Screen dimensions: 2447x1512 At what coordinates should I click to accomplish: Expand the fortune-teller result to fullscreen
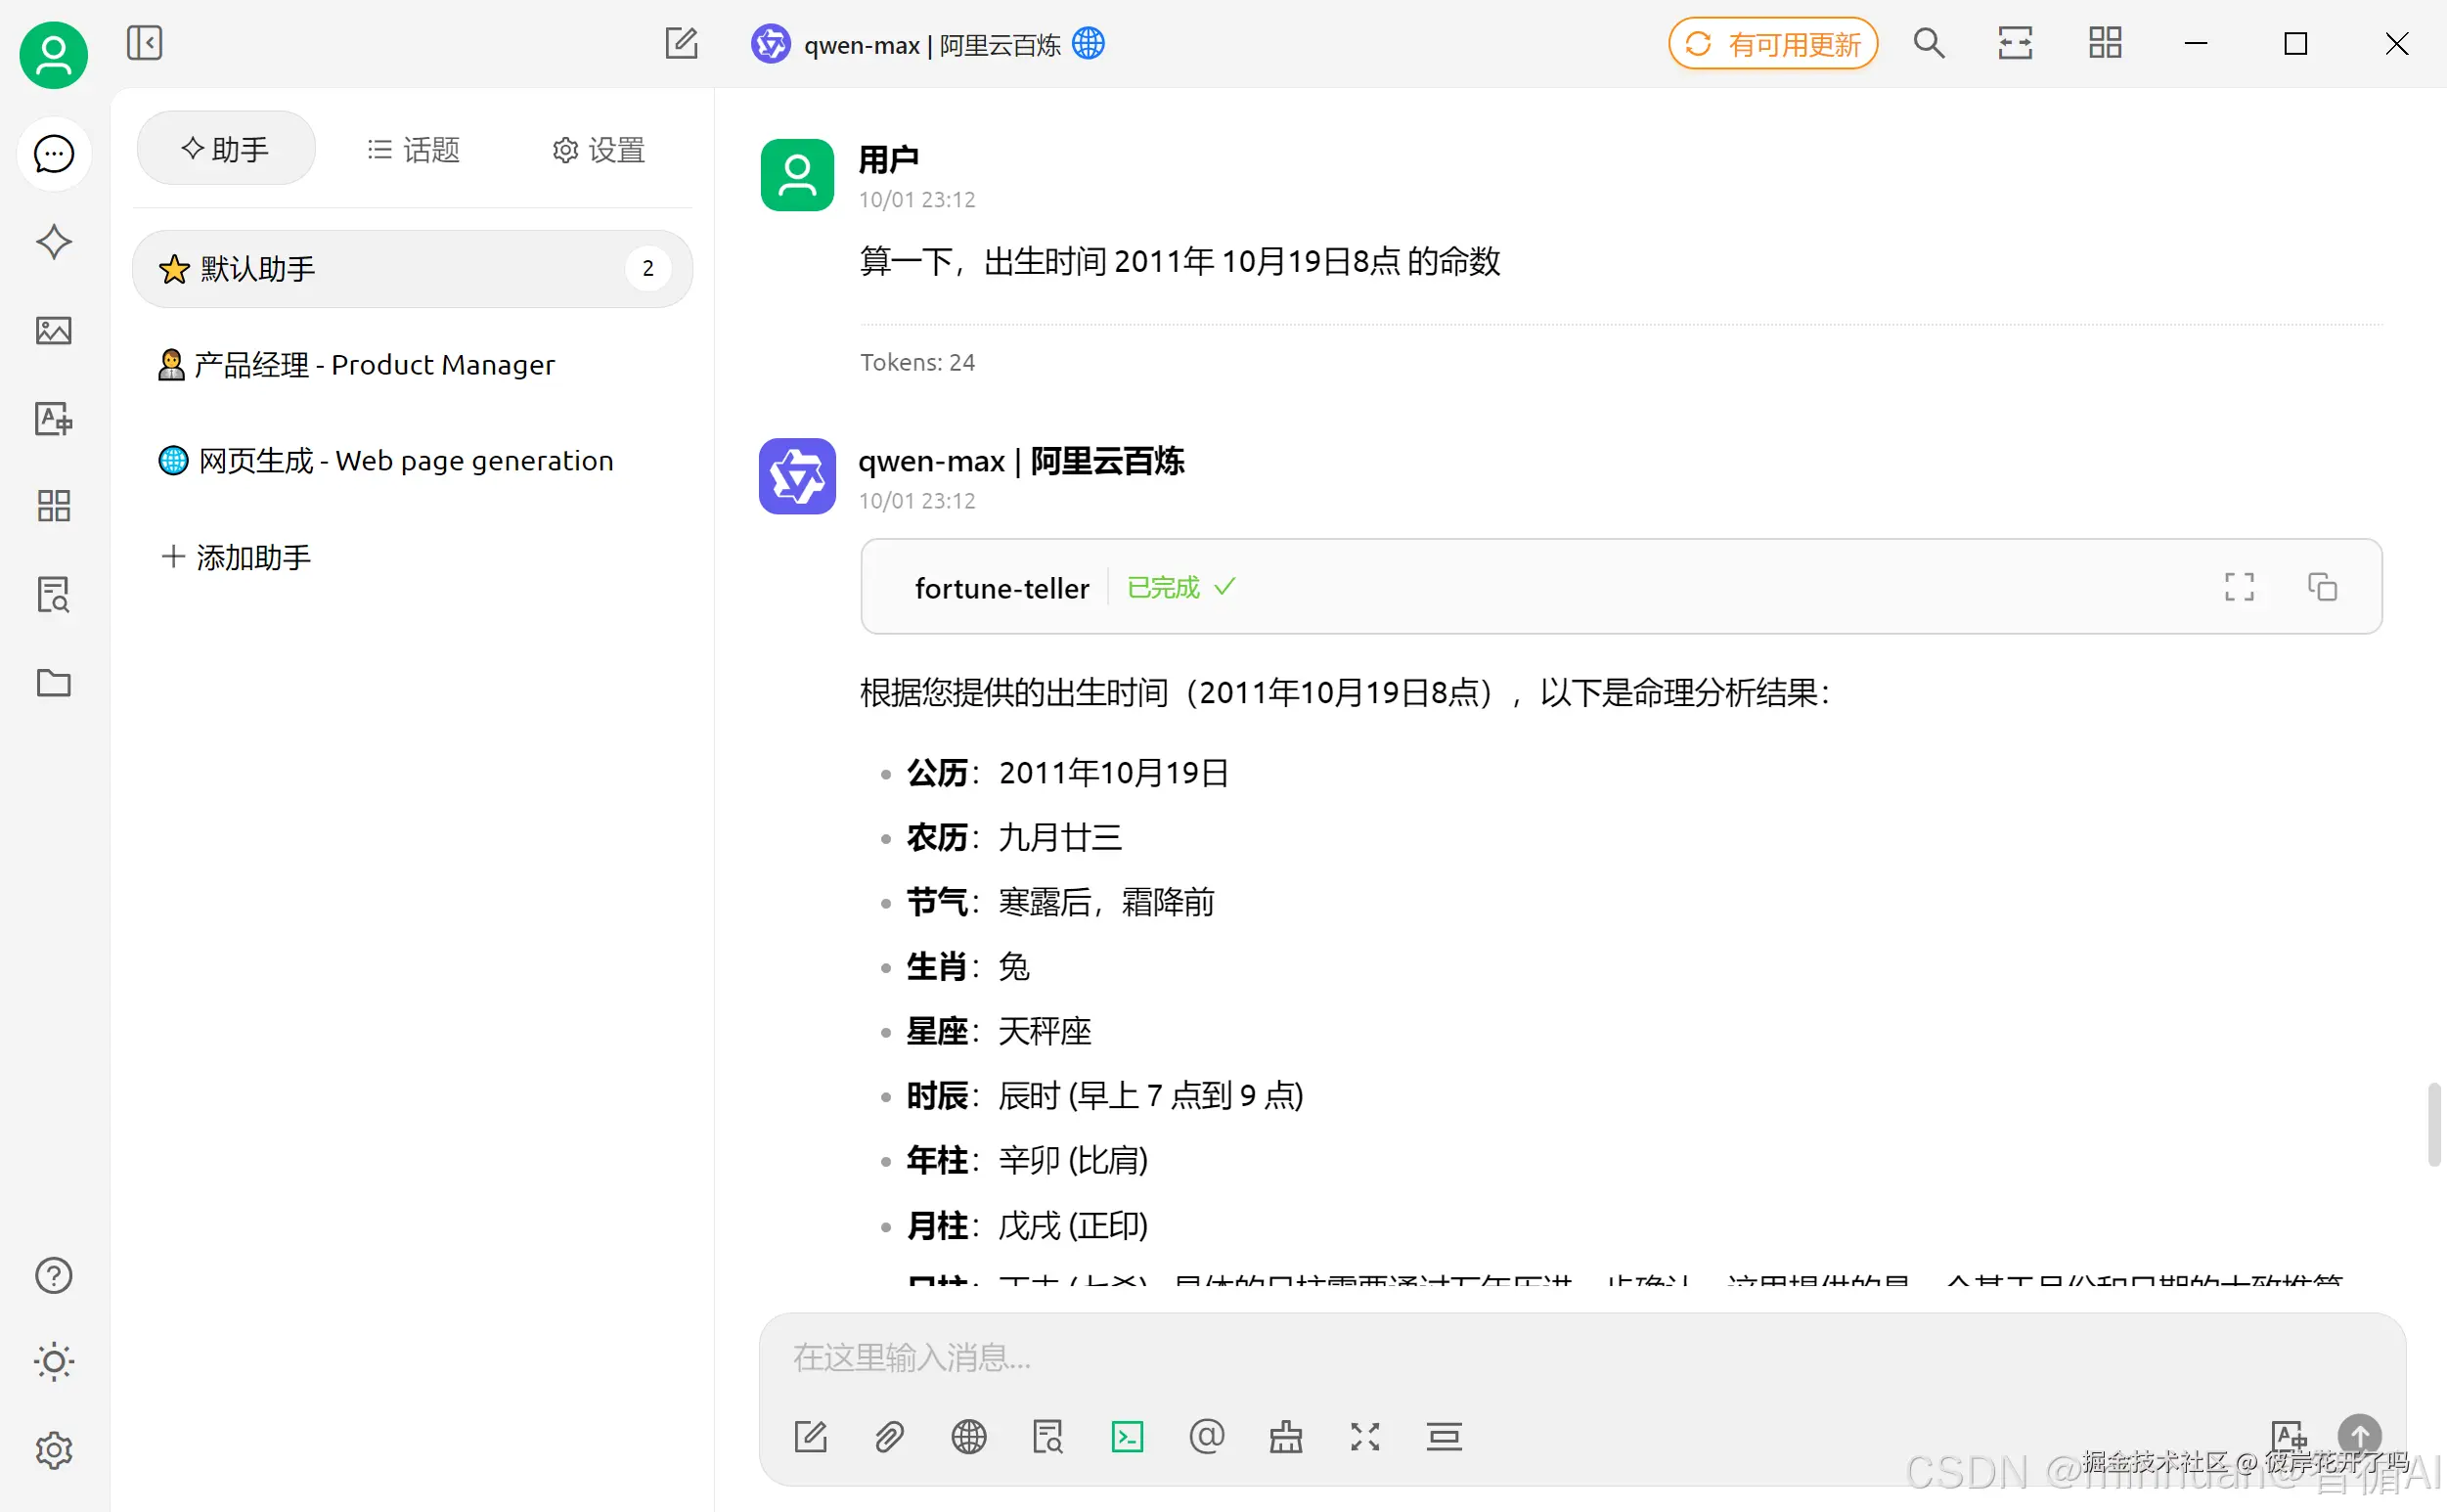coord(2239,587)
